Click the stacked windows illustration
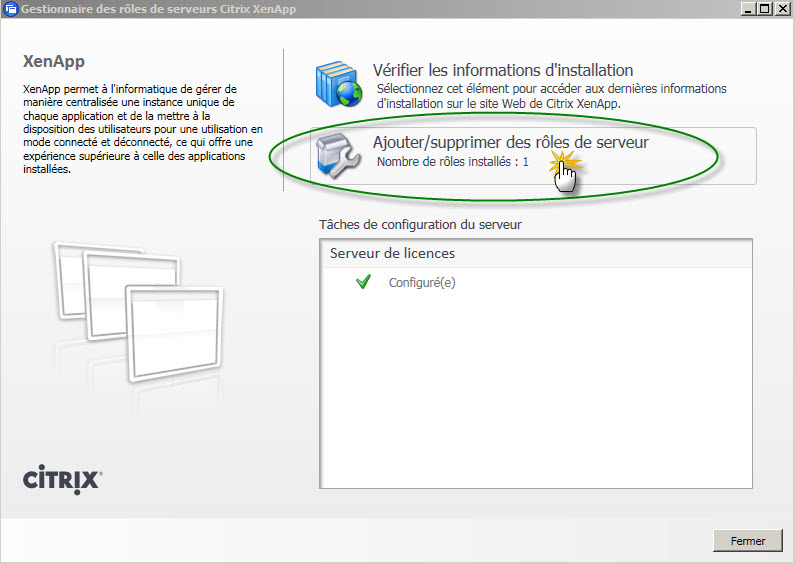 [x=138, y=312]
